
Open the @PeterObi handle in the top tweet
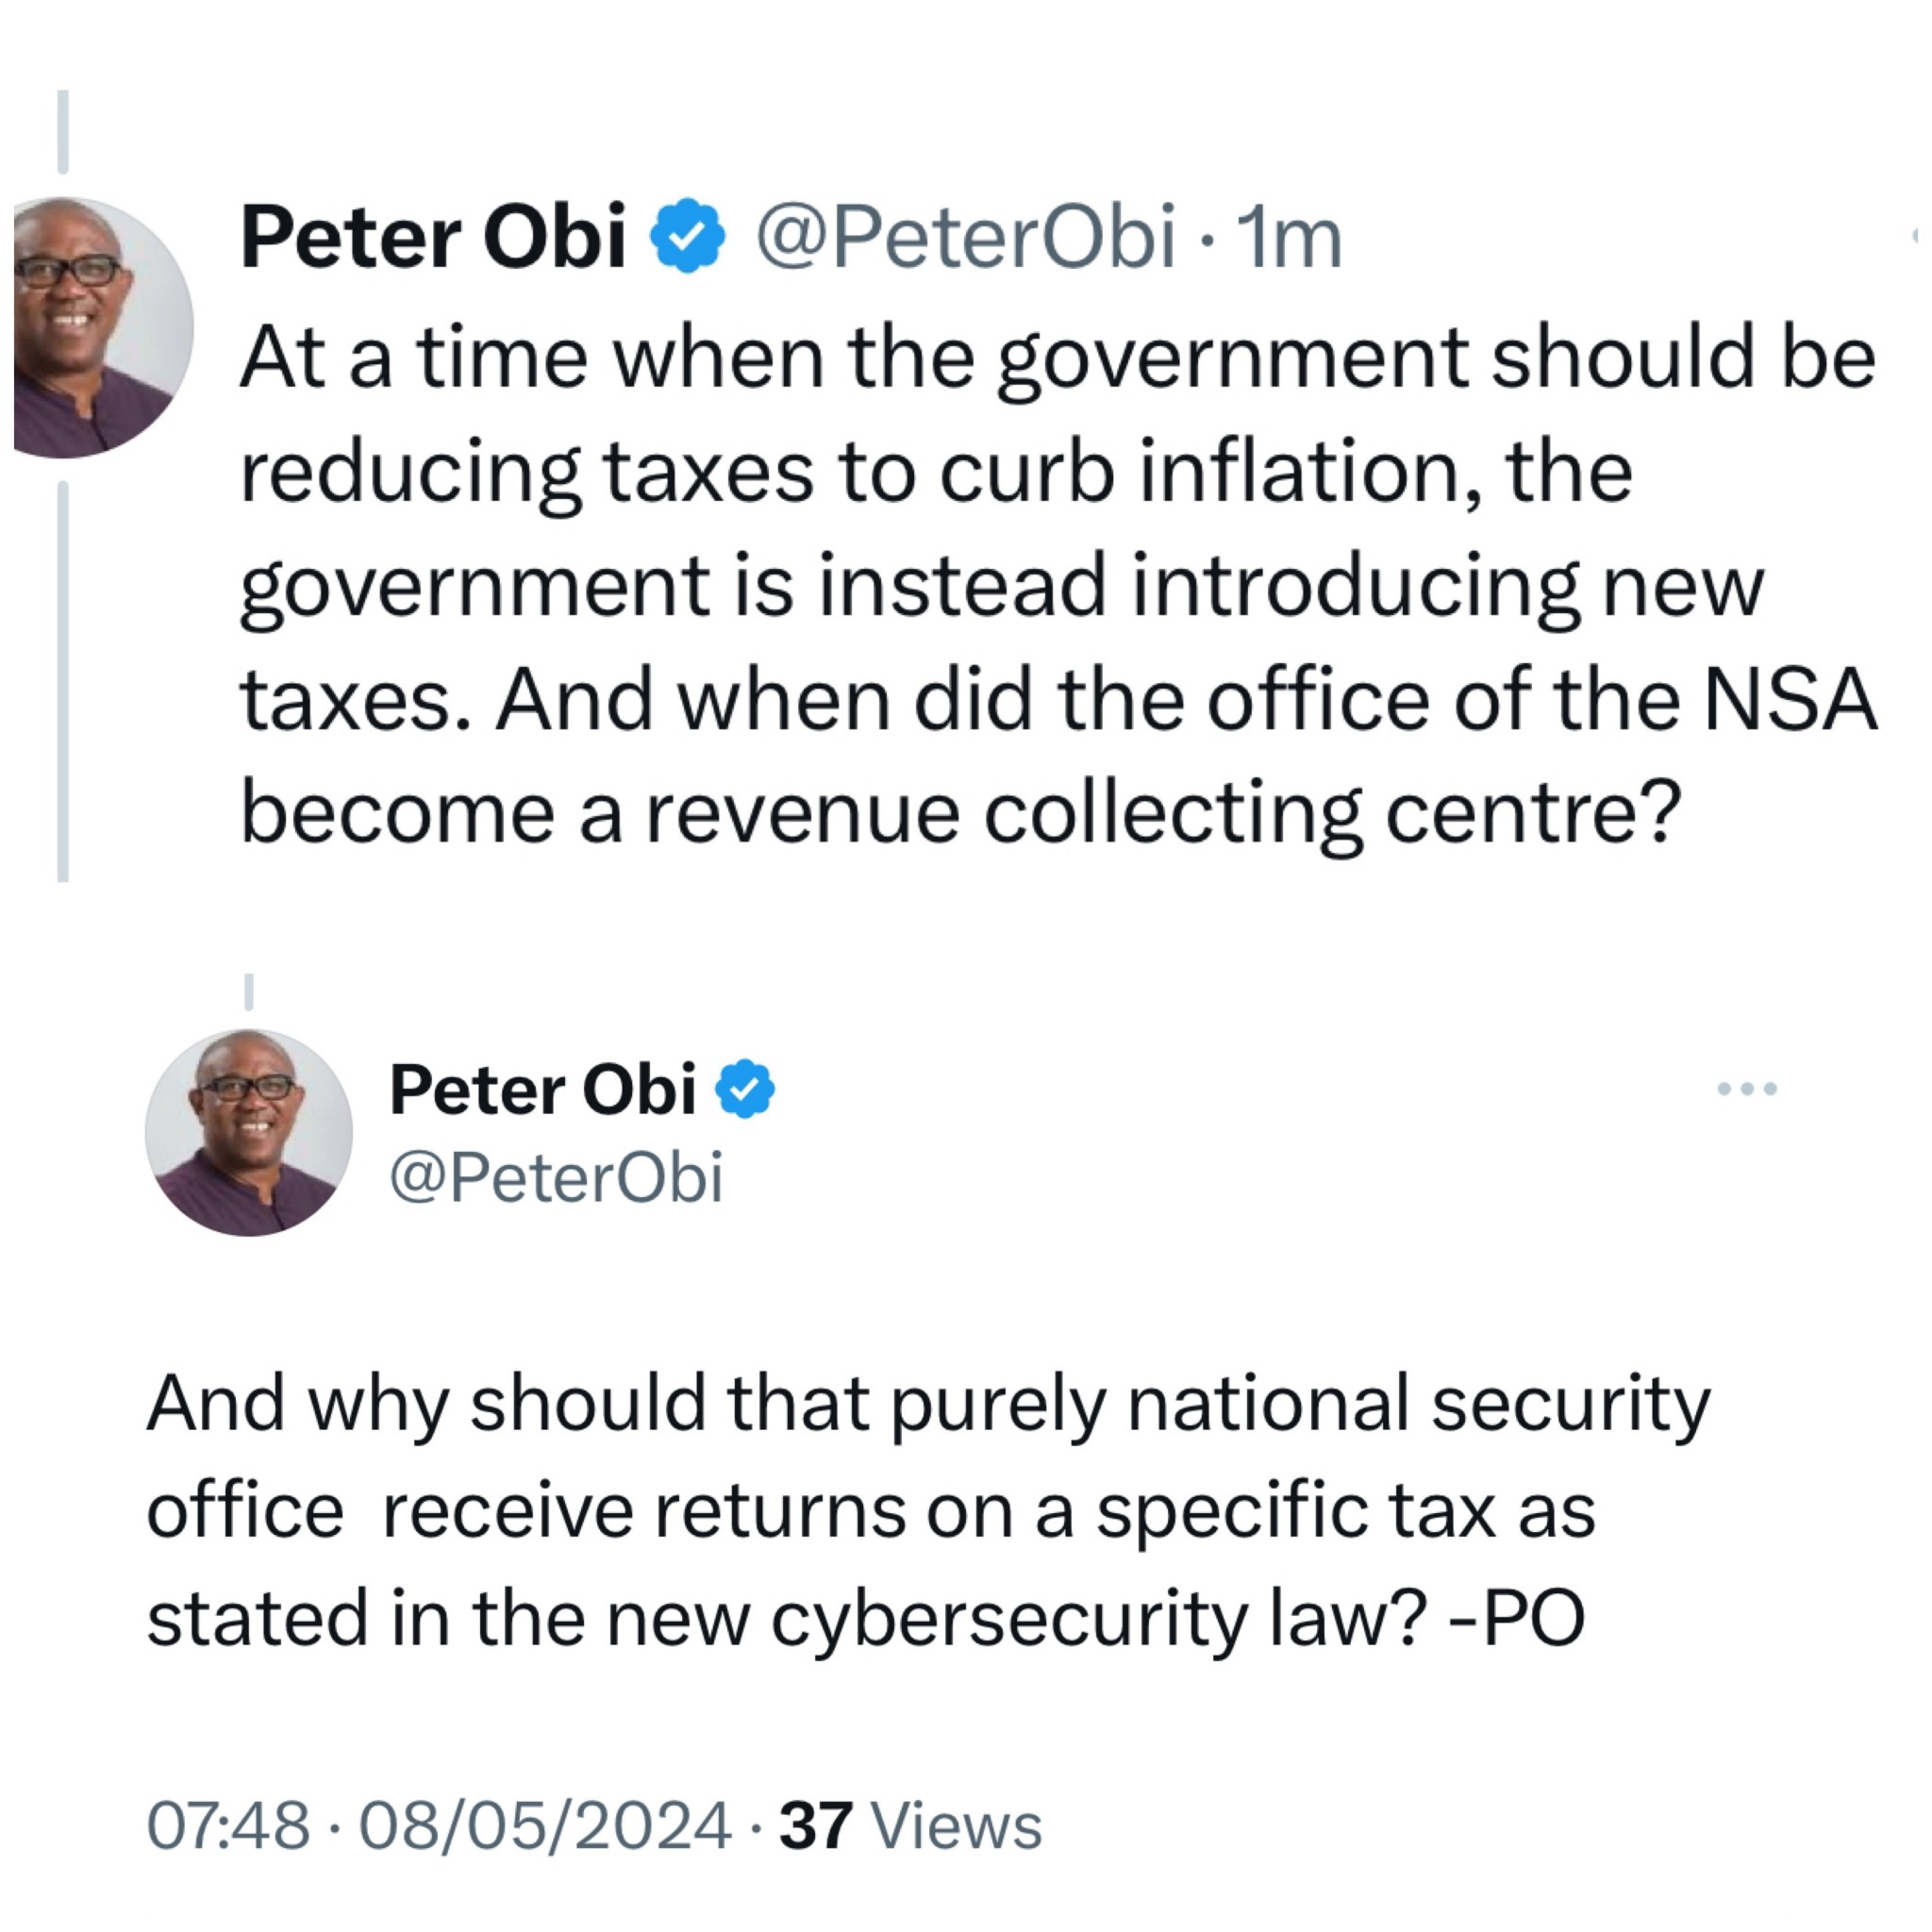[964, 238]
